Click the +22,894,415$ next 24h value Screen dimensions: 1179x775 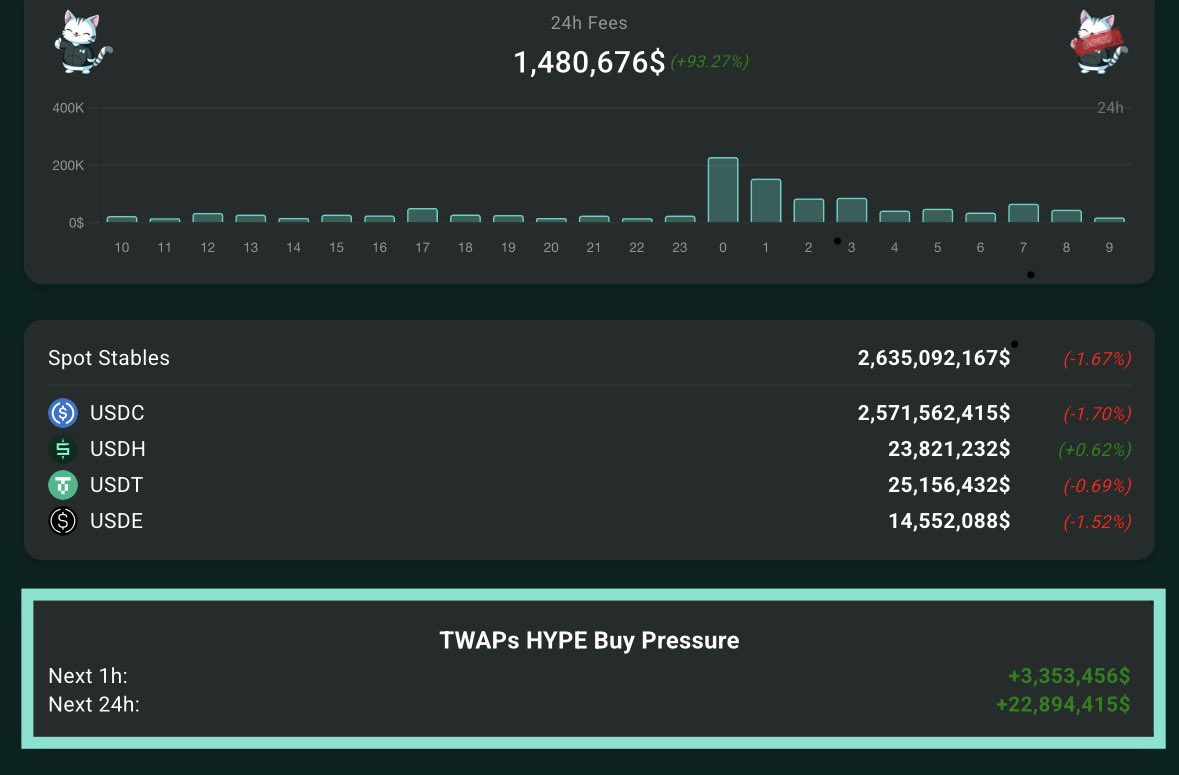tap(1063, 704)
